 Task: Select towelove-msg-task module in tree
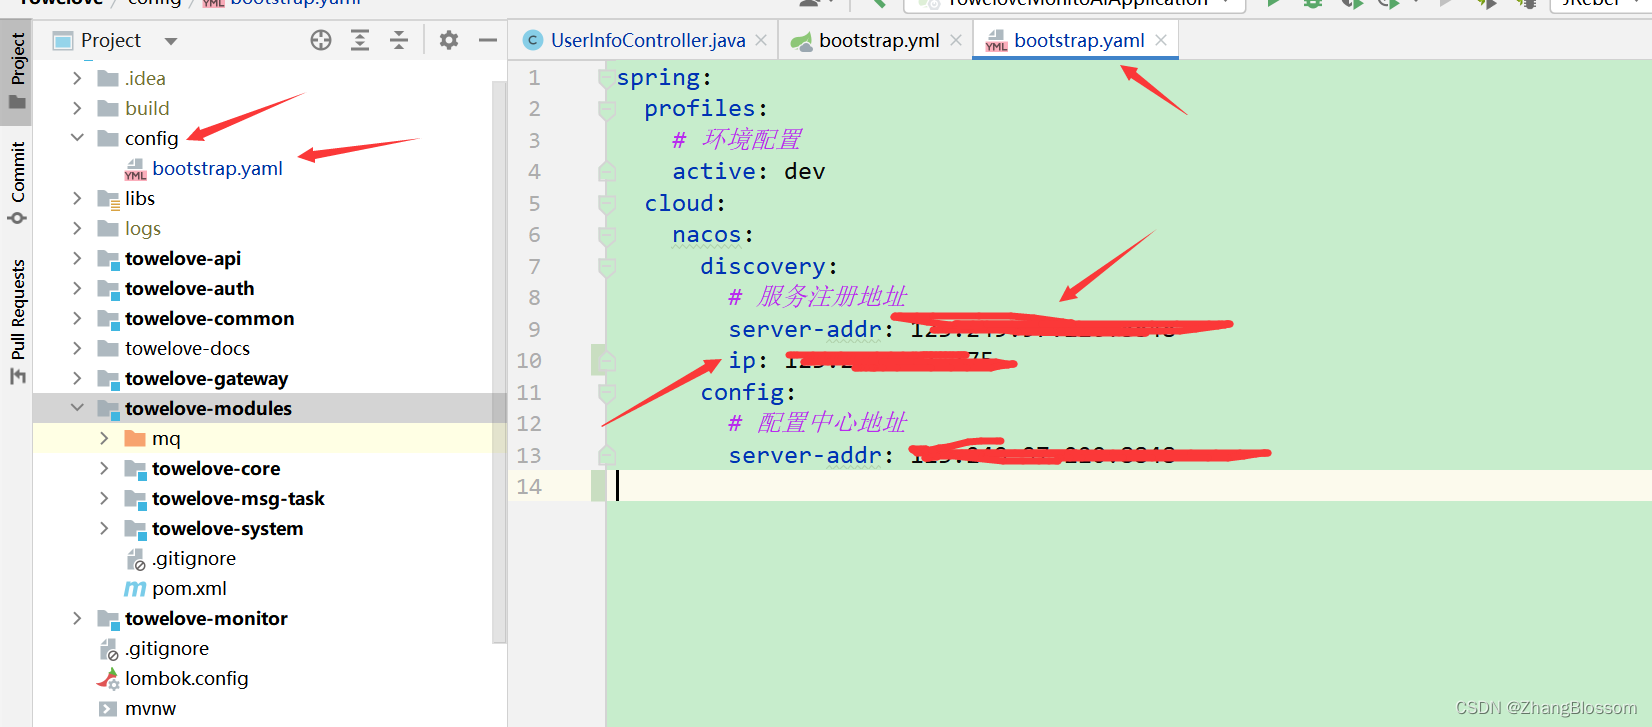coord(238,498)
